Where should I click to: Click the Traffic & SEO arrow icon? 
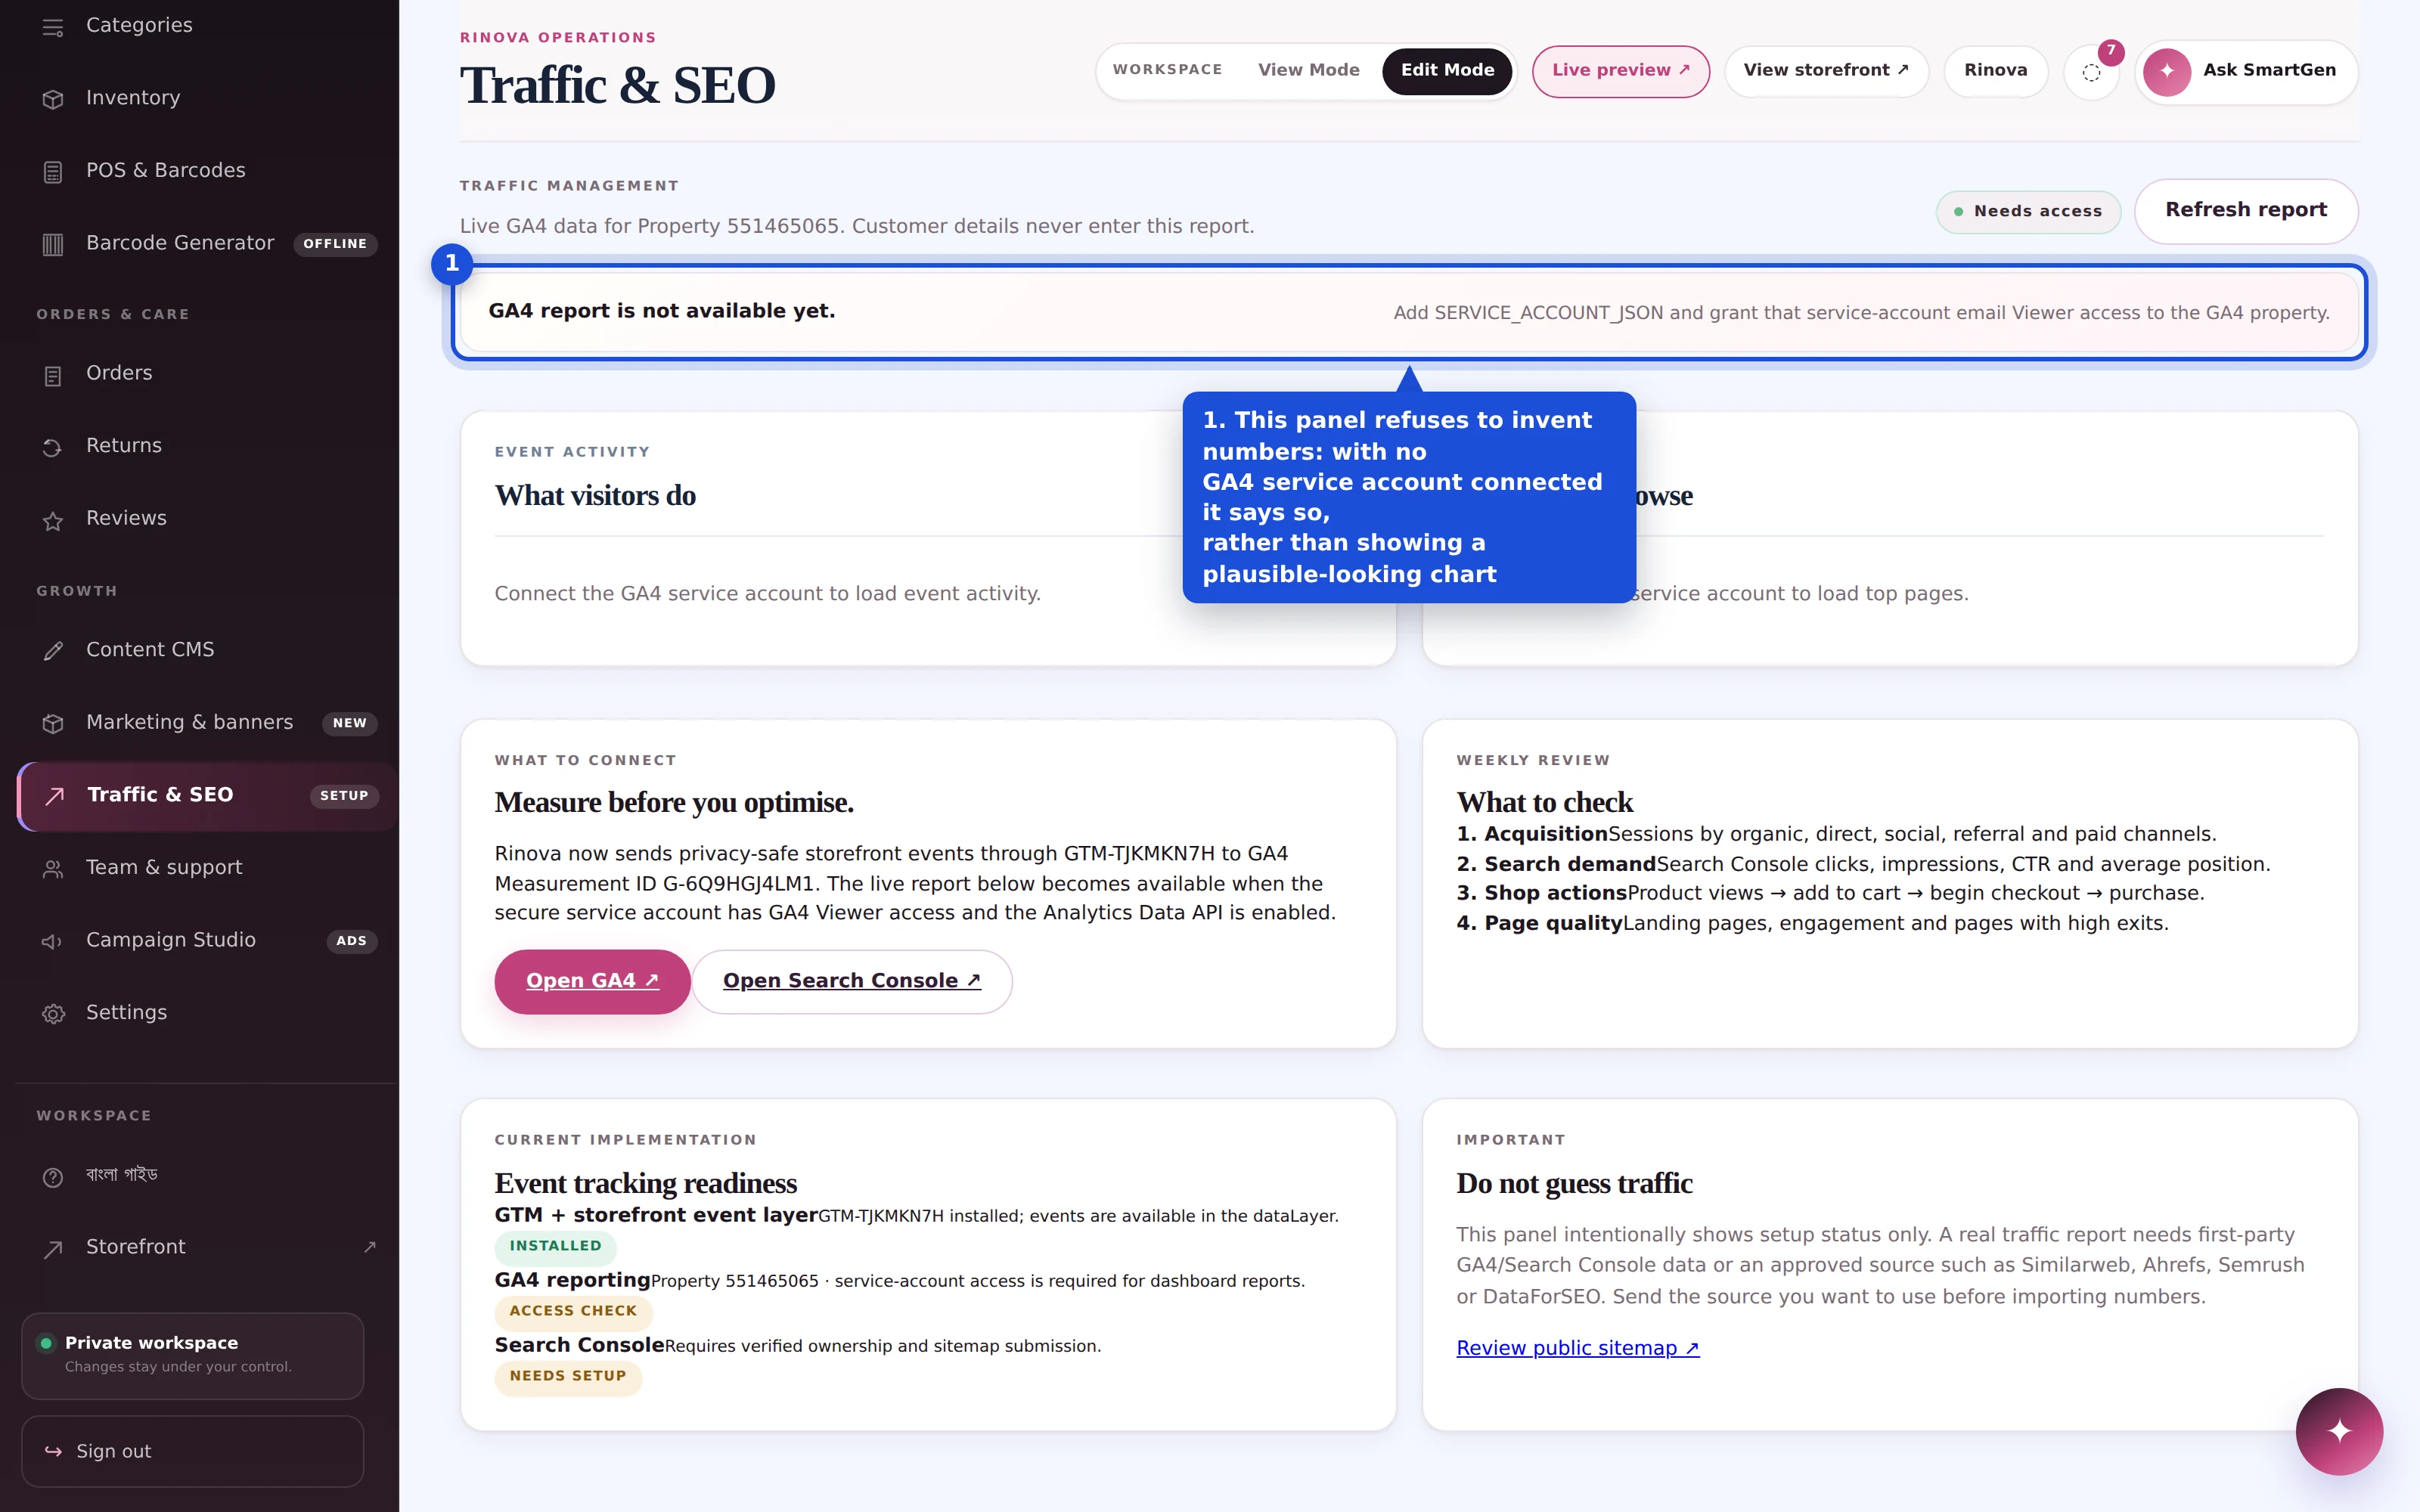point(55,795)
